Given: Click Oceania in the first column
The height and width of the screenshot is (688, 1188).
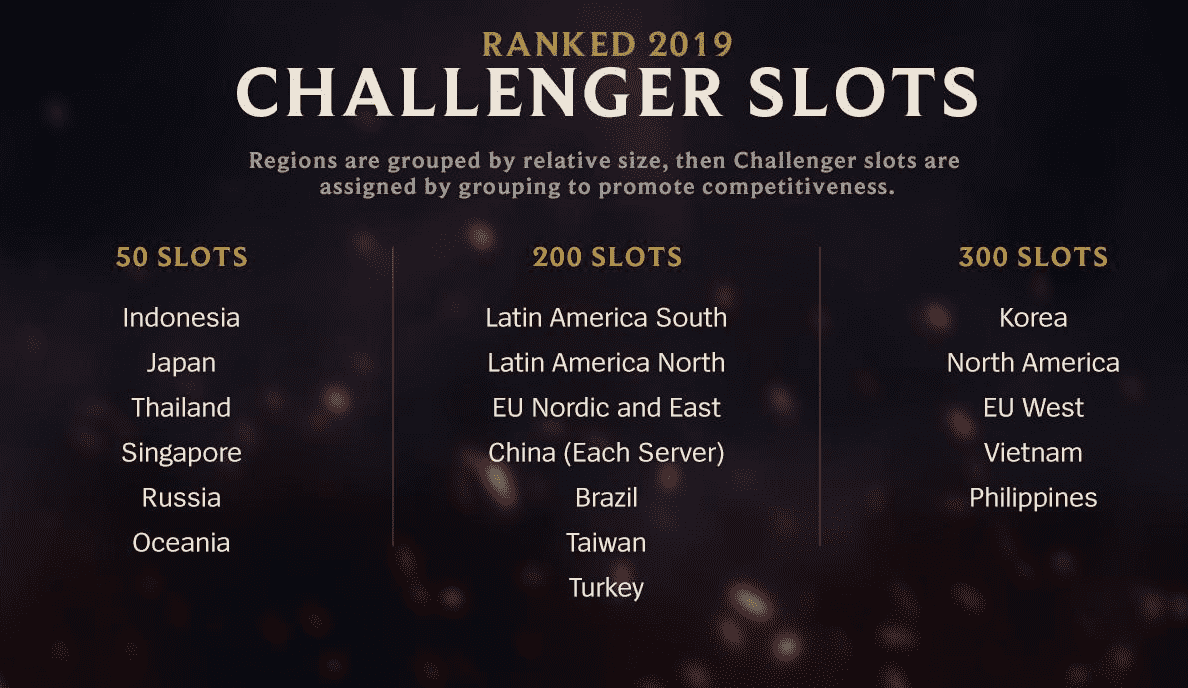Looking at the screenshot, I should (x=181, y=543).
